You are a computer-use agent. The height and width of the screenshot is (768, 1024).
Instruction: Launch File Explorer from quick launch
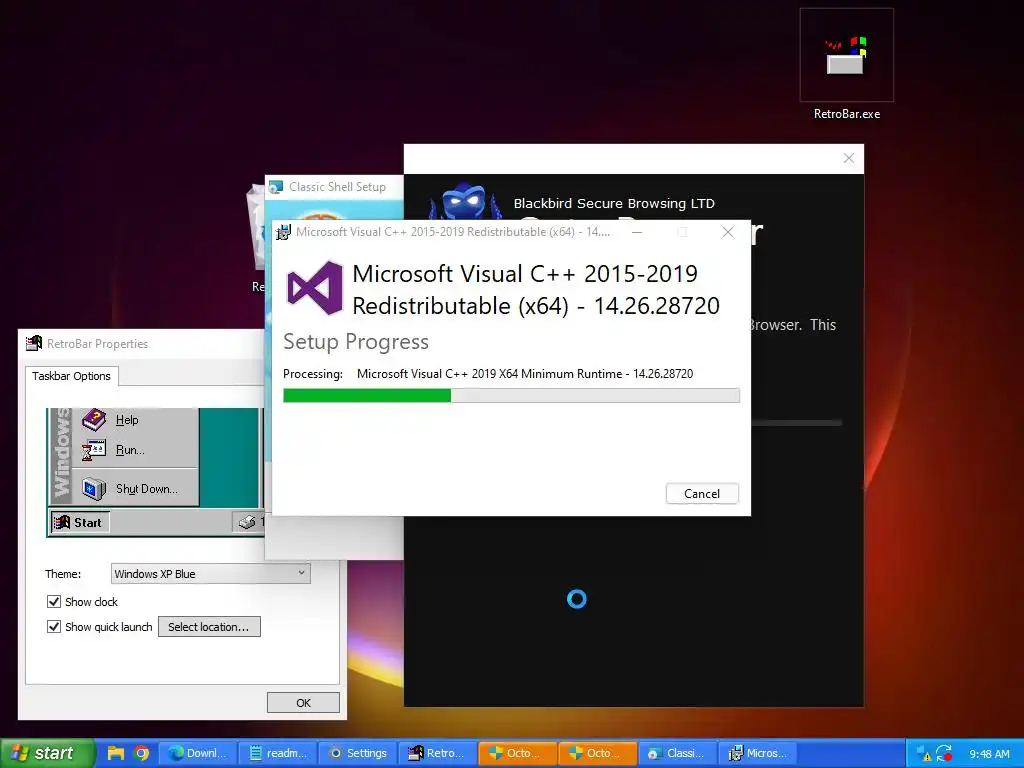coord(116,753)
